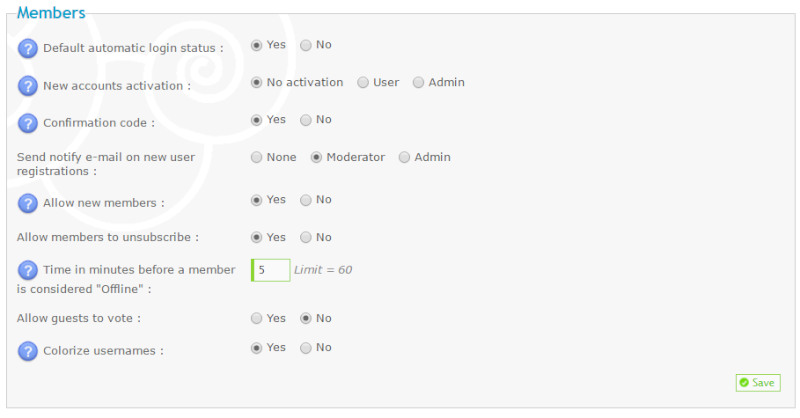Select User for new accounts activation

pyautogui.click(x=363, y=83)
